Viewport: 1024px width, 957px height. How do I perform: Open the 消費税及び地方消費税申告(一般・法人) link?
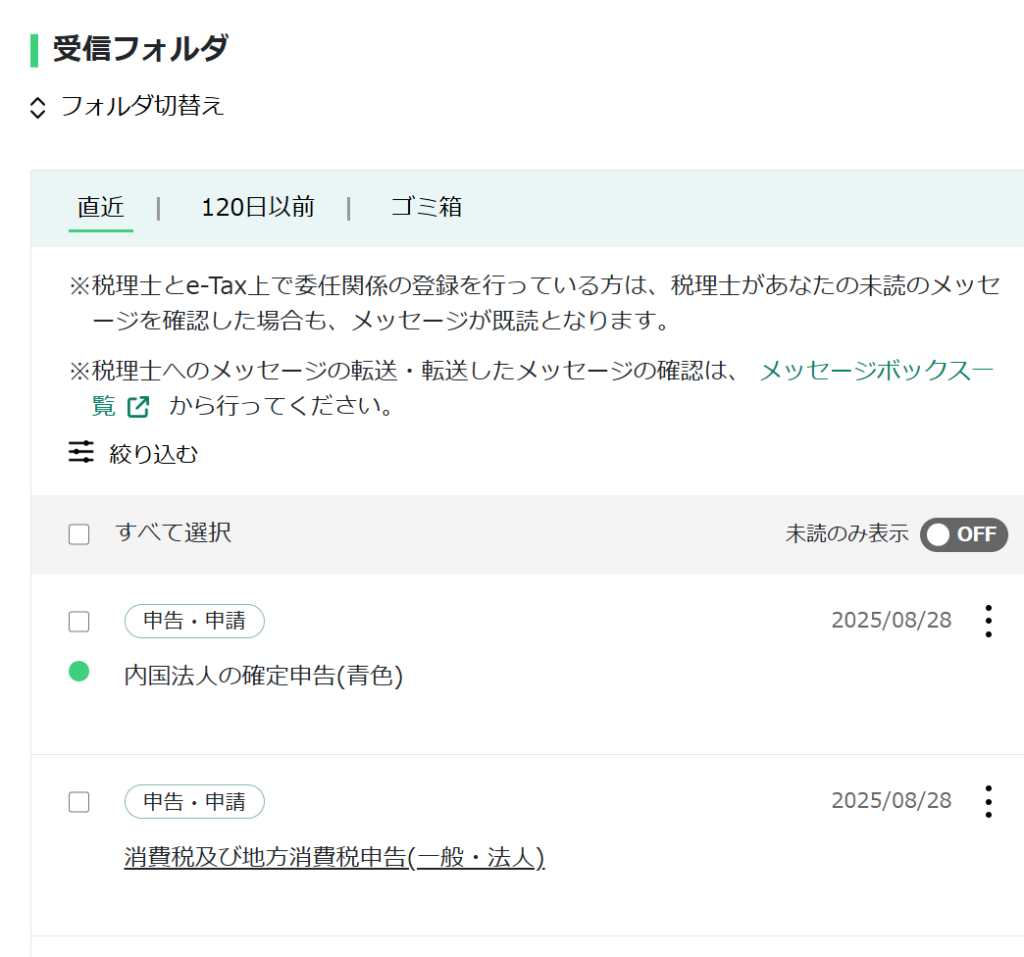334,858
